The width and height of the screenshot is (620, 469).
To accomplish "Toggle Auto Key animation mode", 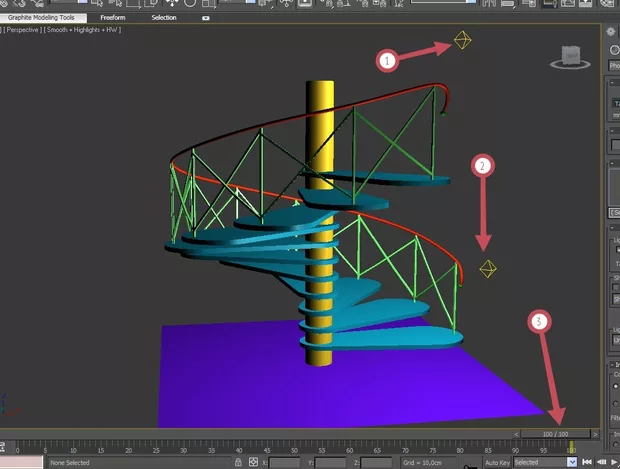I will (x=497, y=462).
